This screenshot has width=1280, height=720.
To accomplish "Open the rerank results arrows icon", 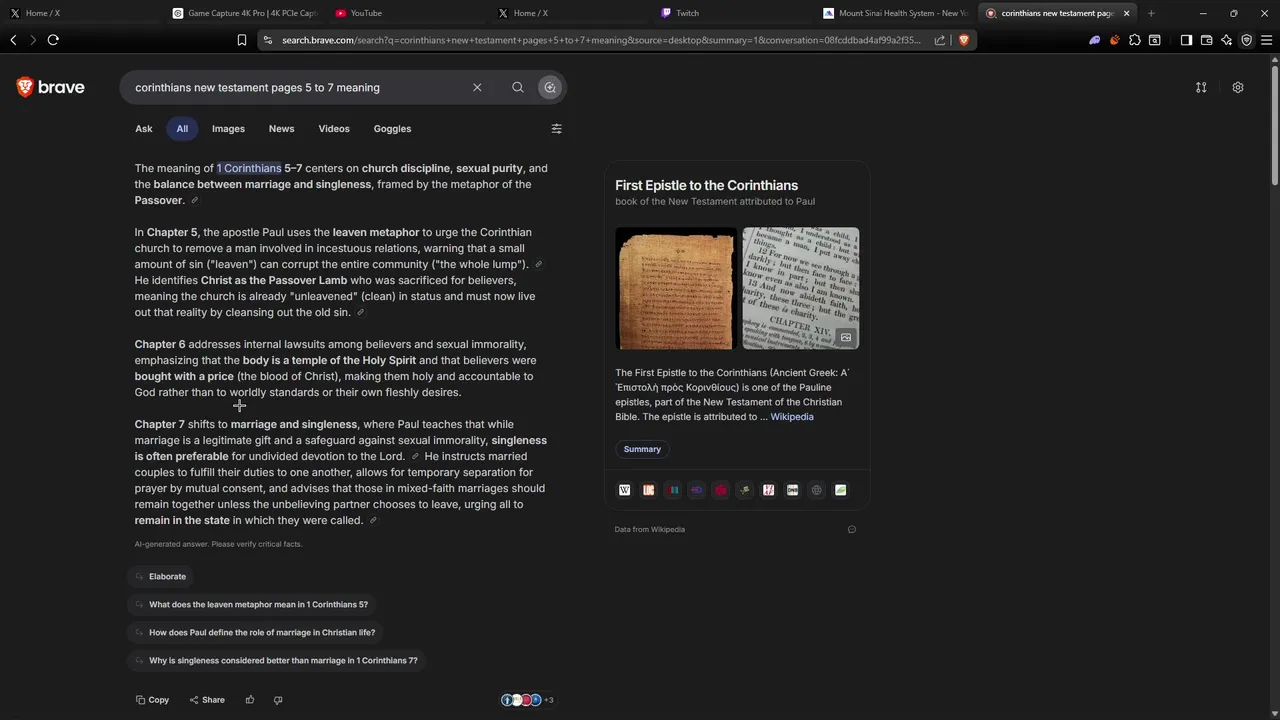I will (1201, 88).
